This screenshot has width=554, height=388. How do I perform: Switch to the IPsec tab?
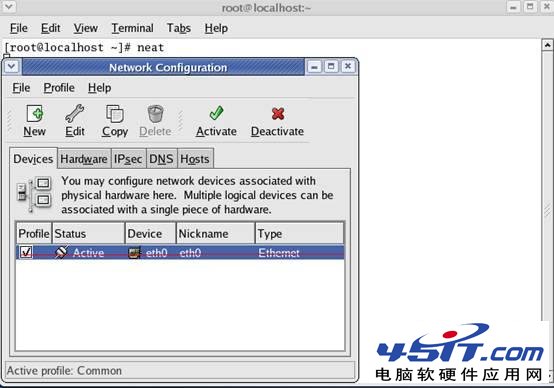[128, 159]
